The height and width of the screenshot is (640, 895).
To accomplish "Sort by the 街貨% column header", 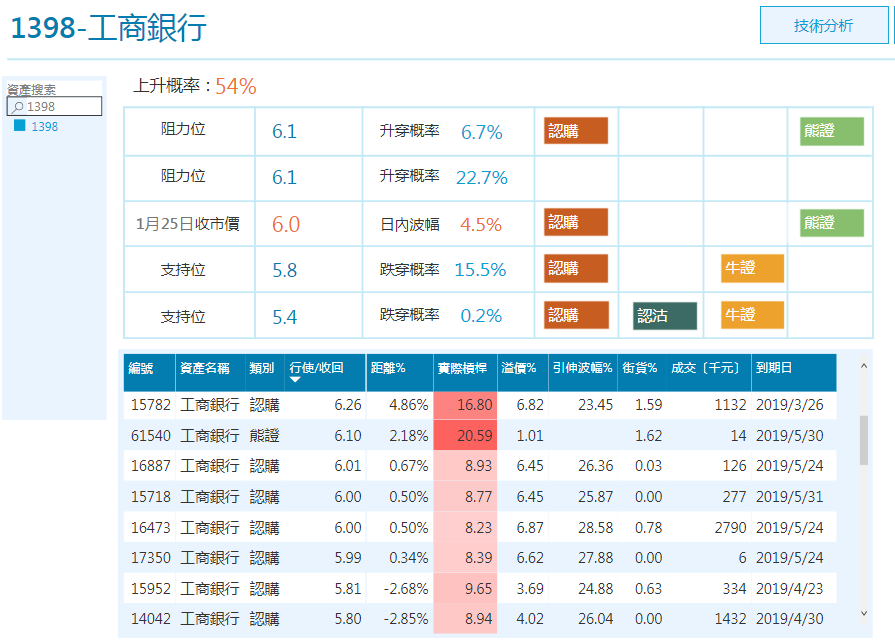I will [x=642, y=368].
